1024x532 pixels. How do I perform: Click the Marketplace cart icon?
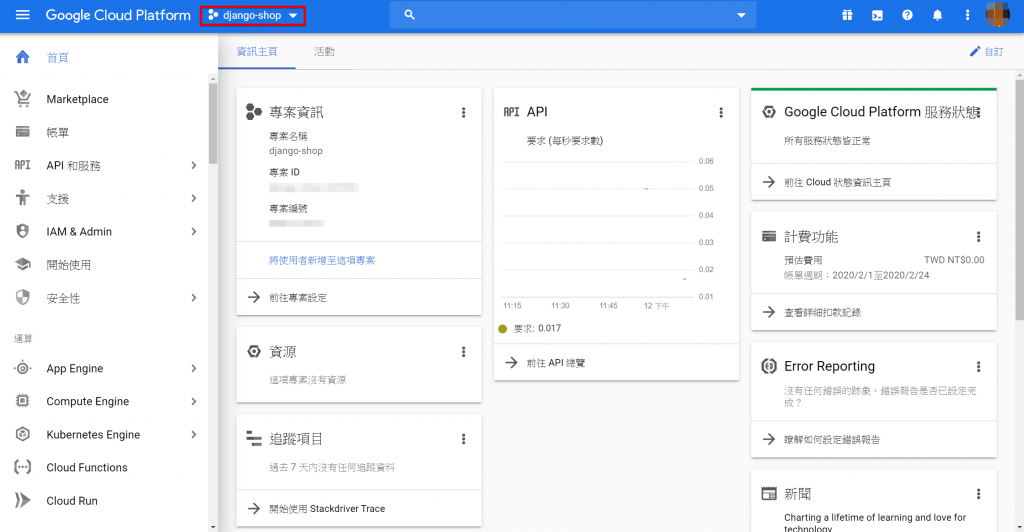tap(23, 99)
